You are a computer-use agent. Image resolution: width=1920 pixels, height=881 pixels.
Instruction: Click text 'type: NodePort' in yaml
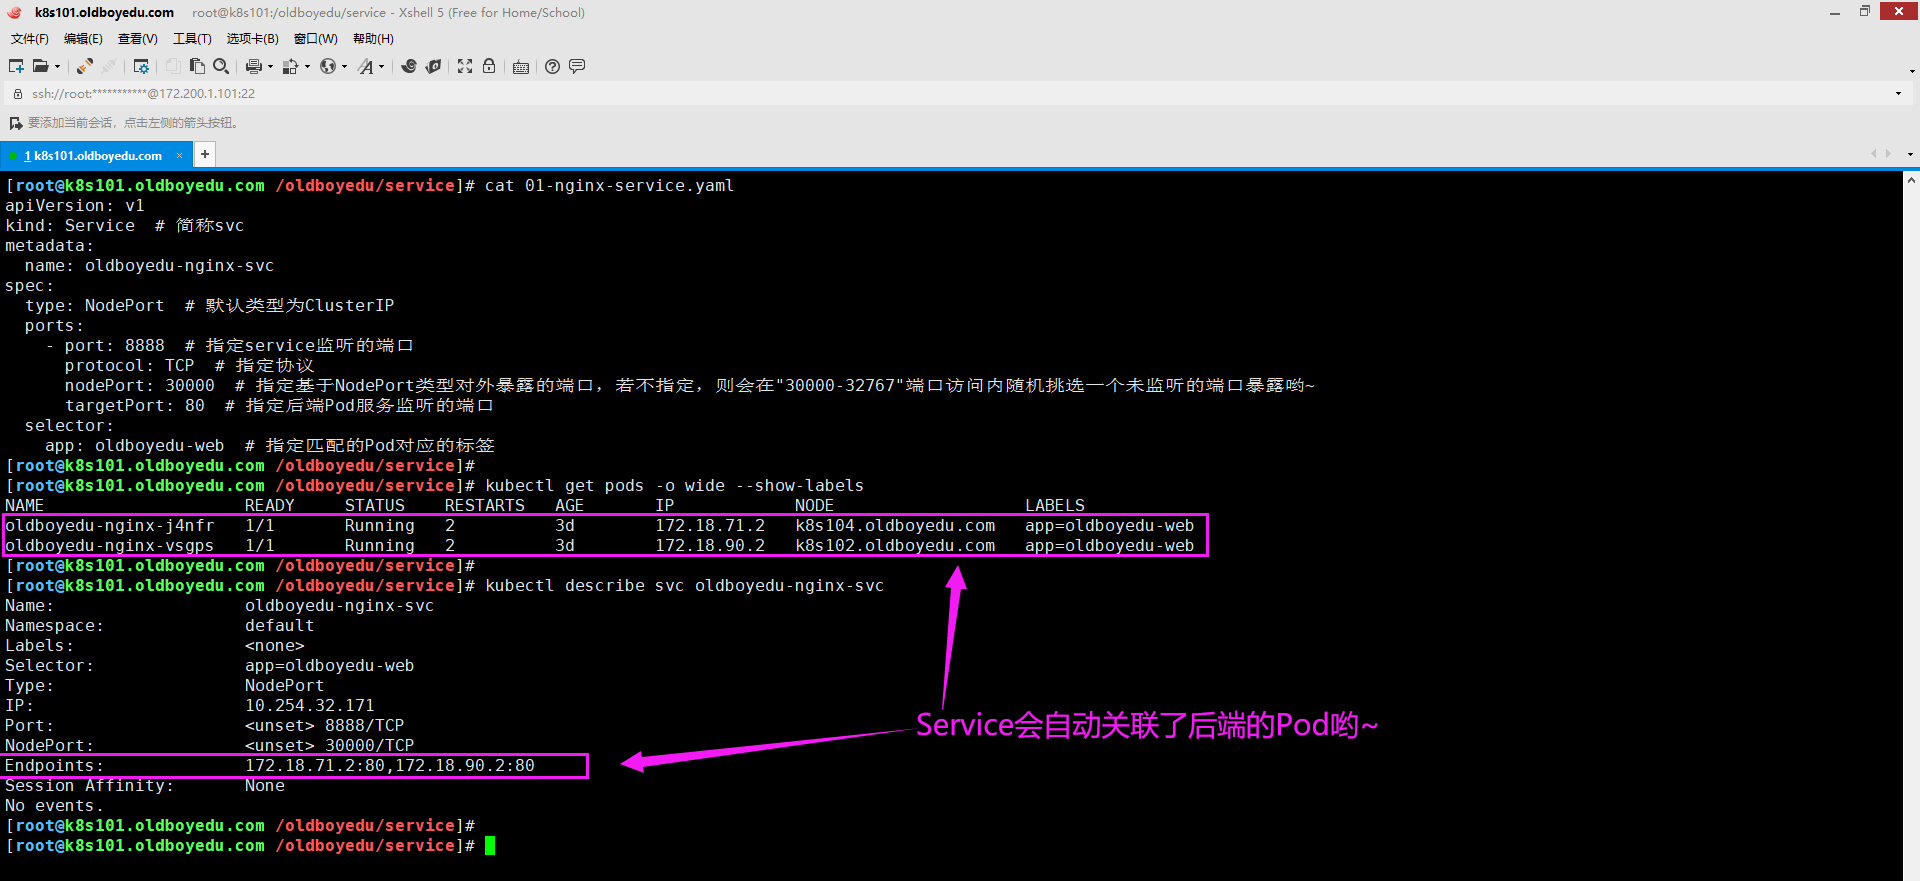94,306
